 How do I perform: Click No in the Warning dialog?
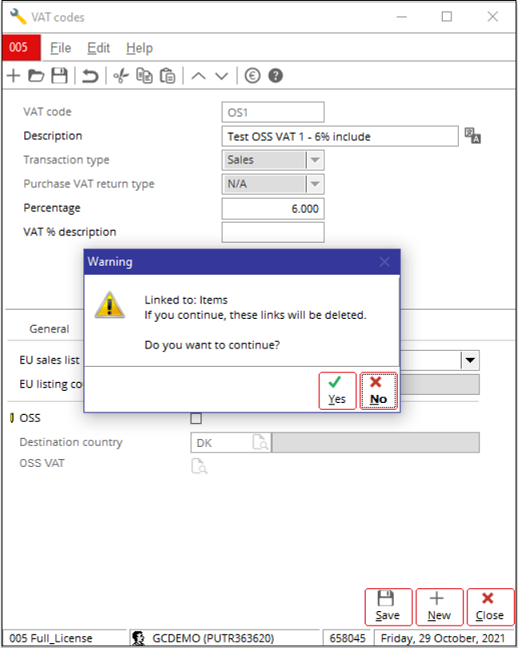pyautogui.click(x=378, y=391)
